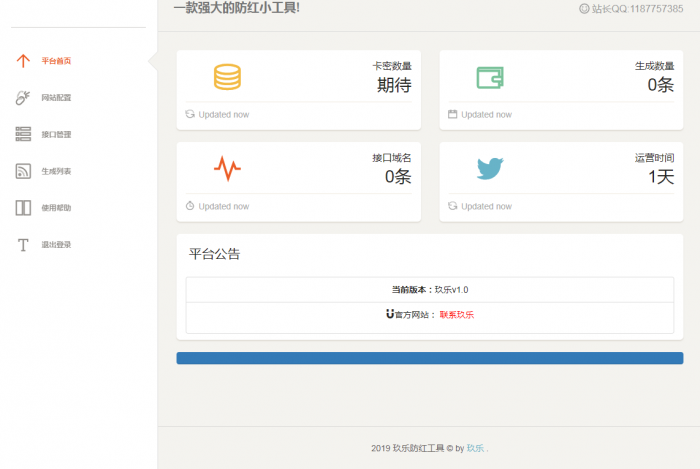Click the stopwatch icon under 接口域名
The width and height of the screenshot is (700, 469).
point(190,206)
